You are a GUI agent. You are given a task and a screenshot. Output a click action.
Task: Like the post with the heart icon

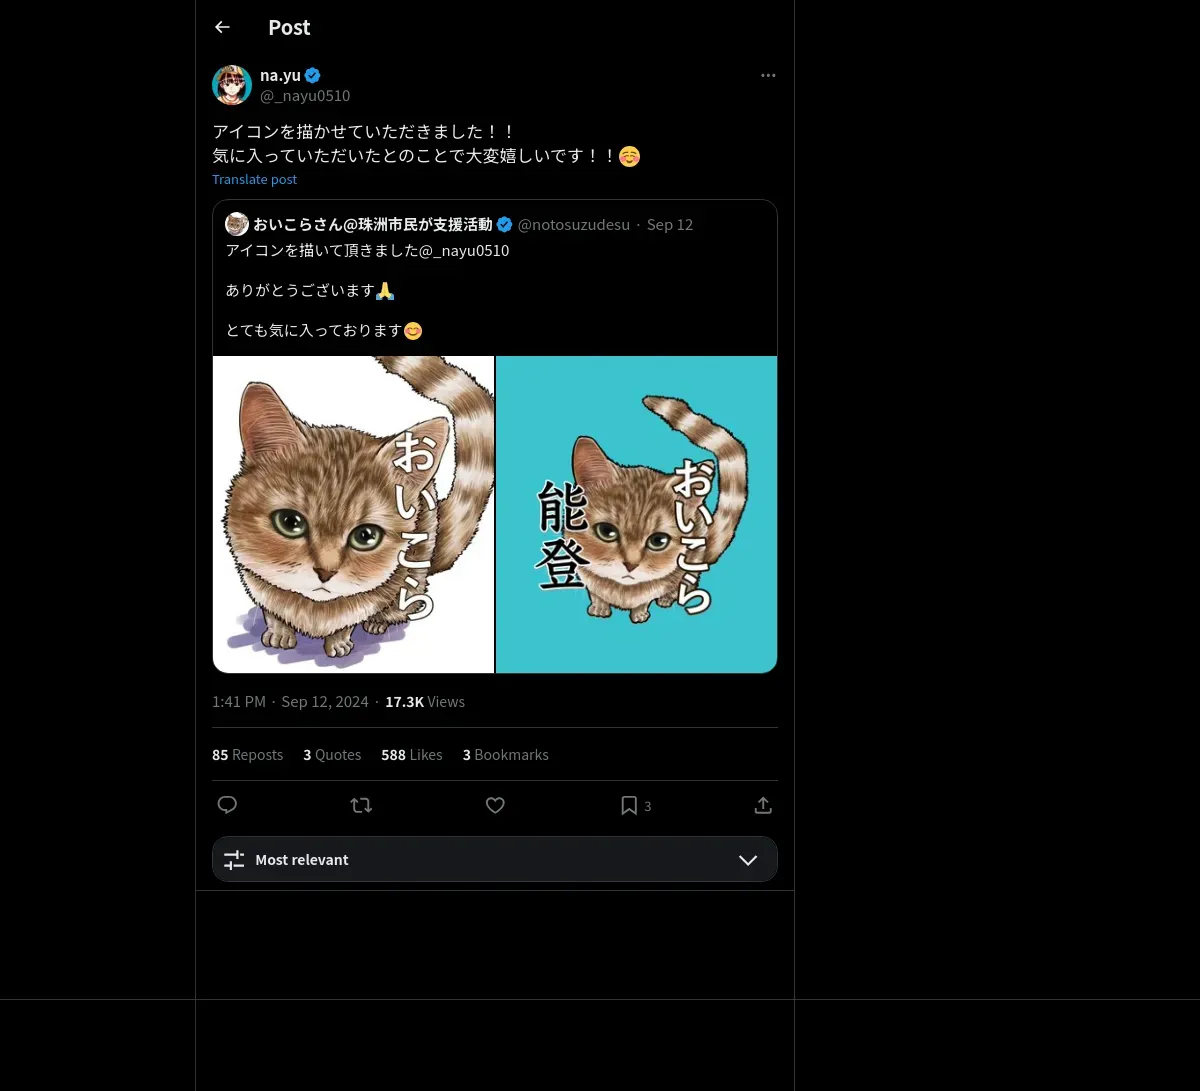tap(495, 805)
